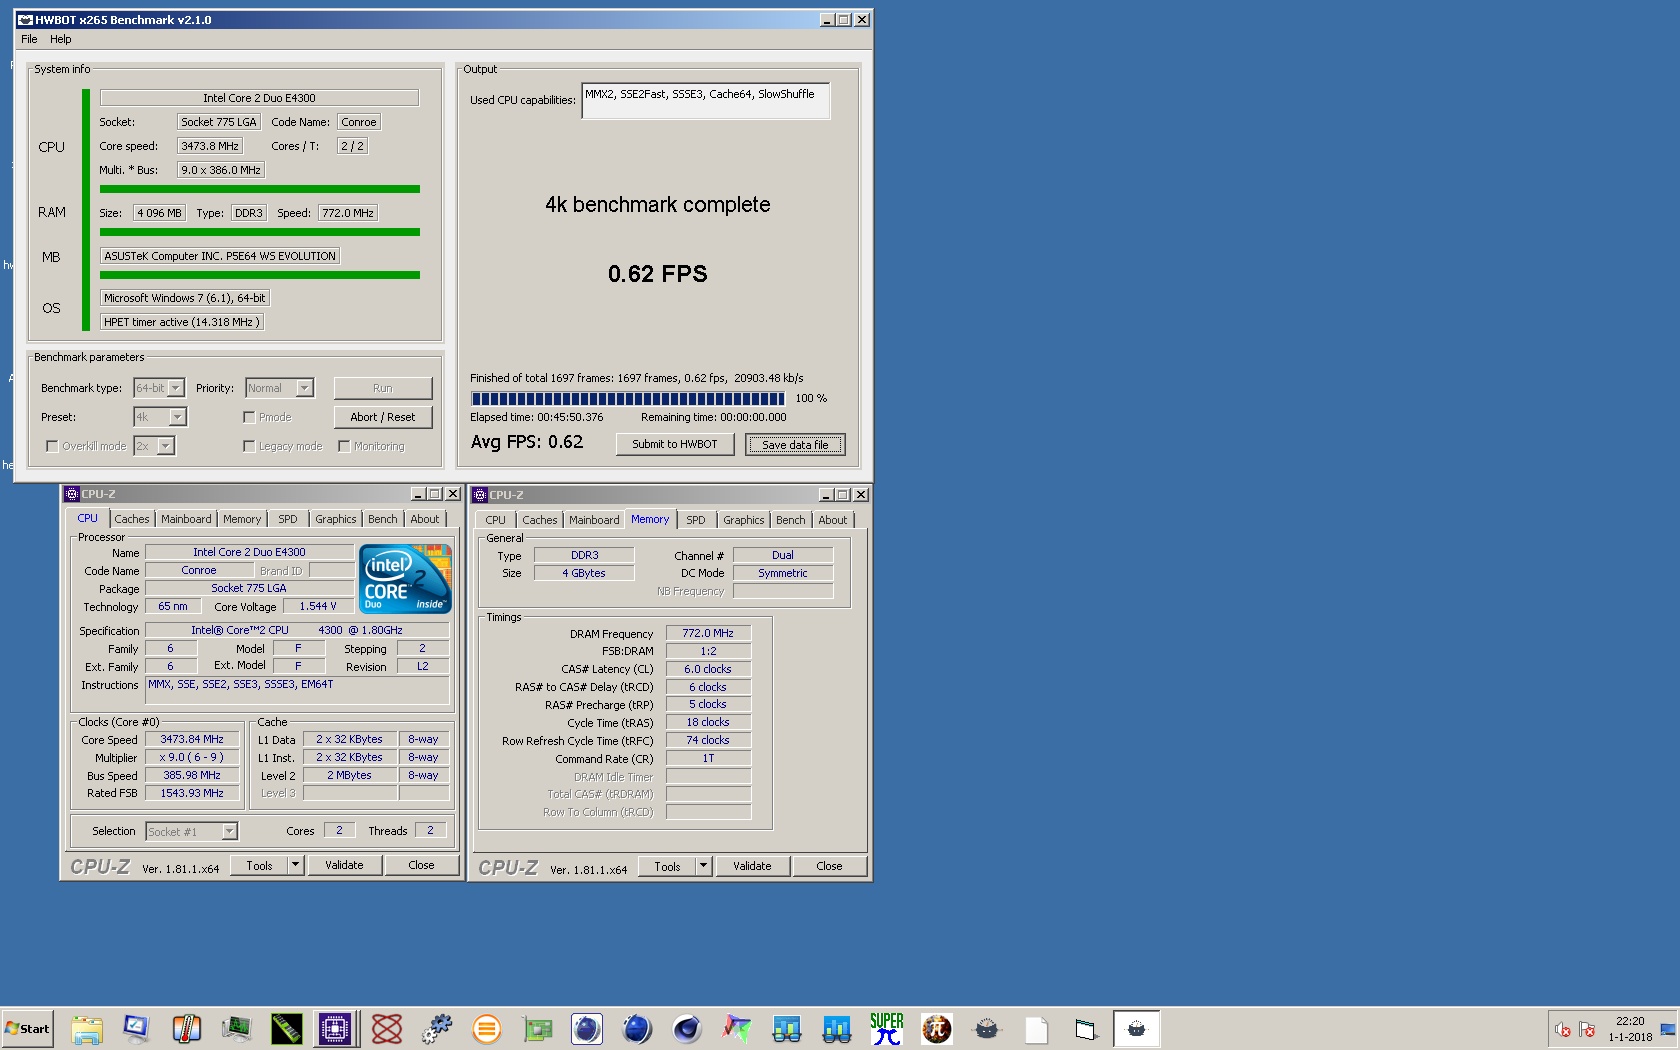Screen dimensions: 1680x1050
Task: Click the muted volume tray icon
Action: click(x=1563, y=1030)
